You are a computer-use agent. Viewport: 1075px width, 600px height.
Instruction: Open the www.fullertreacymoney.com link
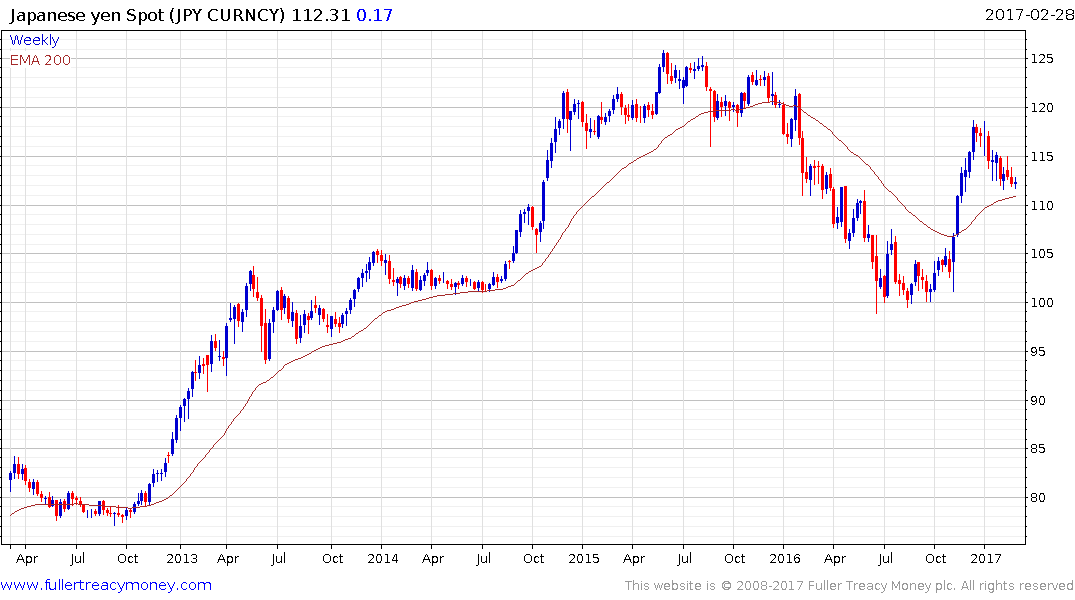[x=106, y=585]
